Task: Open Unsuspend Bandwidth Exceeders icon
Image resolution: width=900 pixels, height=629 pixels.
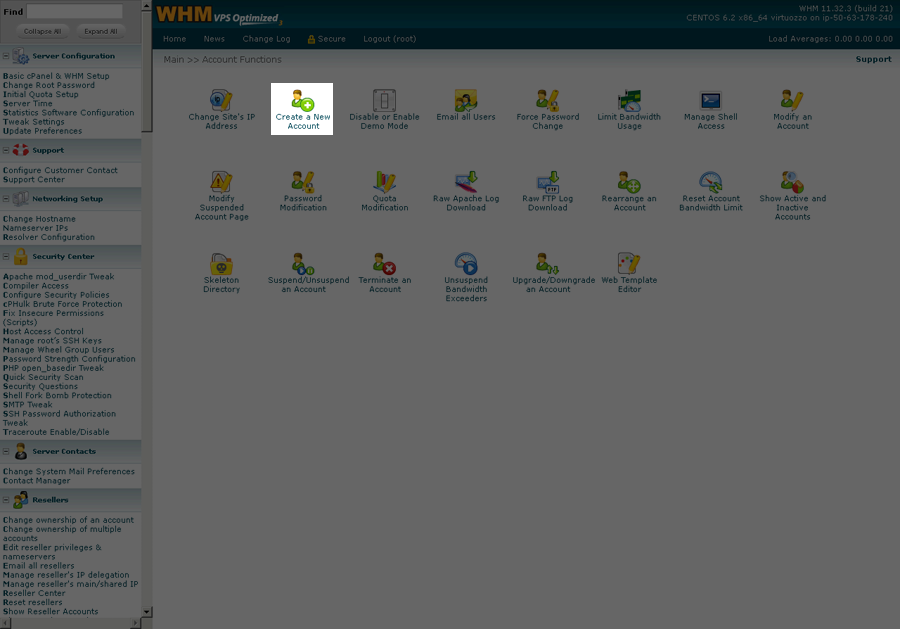Action: pos(465,263)
